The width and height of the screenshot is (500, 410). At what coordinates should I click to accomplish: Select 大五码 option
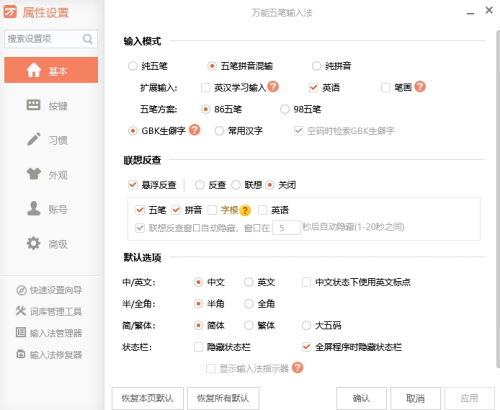(307, 325)
